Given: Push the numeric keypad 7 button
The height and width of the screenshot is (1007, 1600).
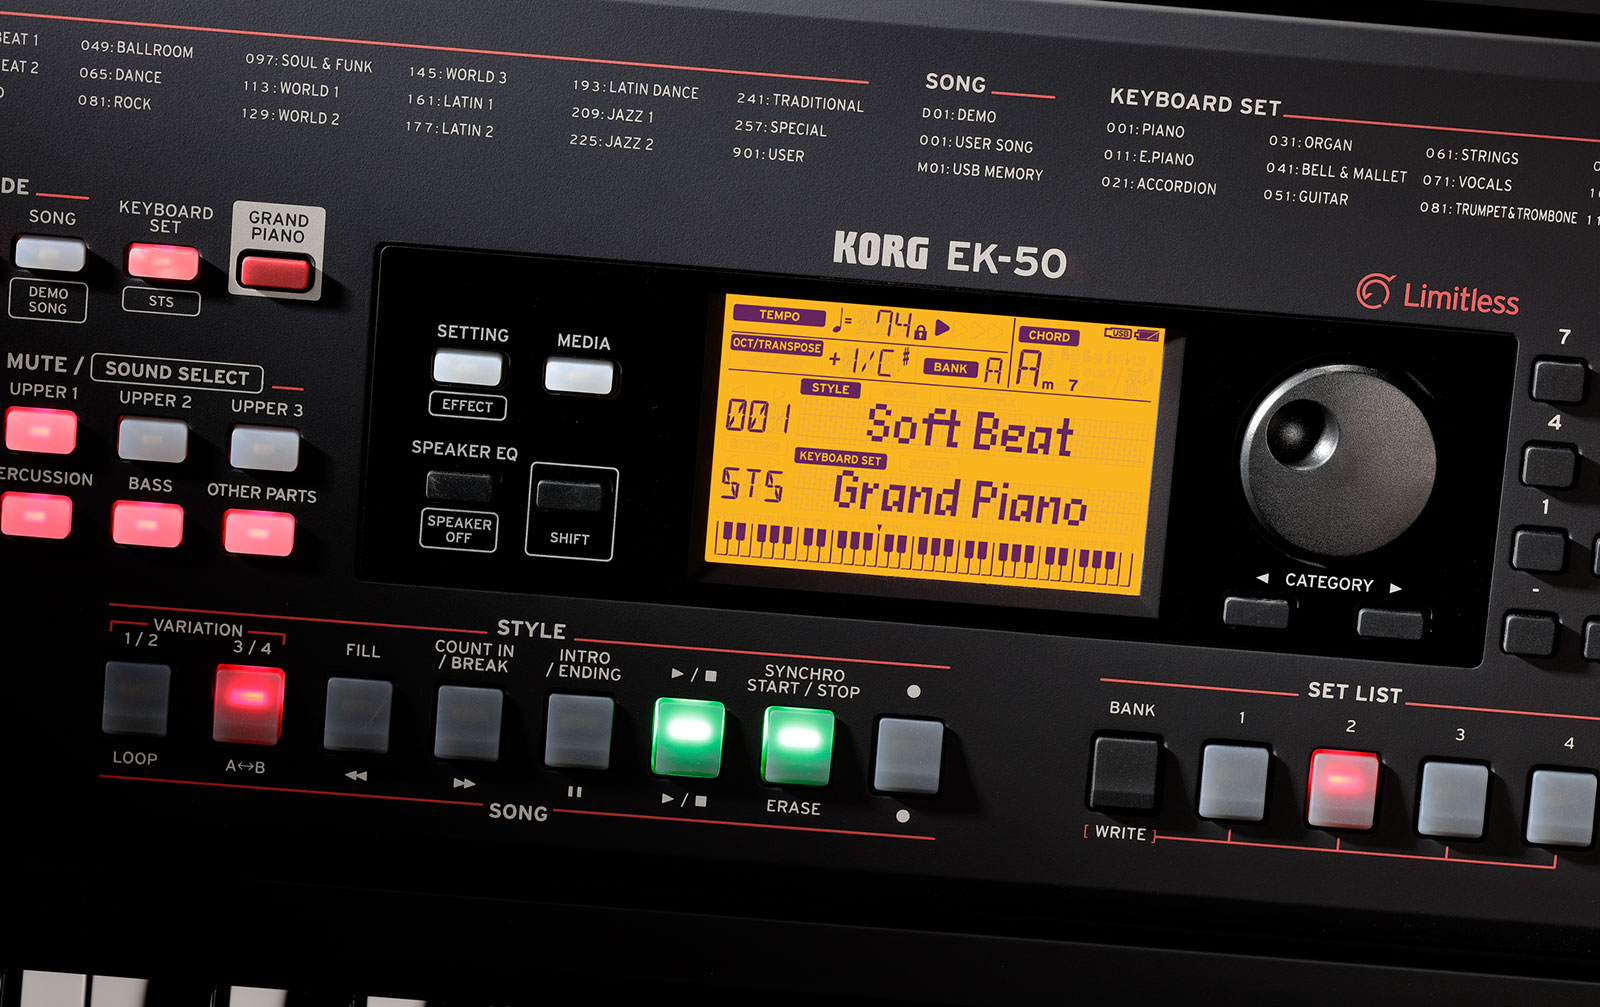Looking at the screenshot, I should pyautogui.click(x=1560, y=383).
